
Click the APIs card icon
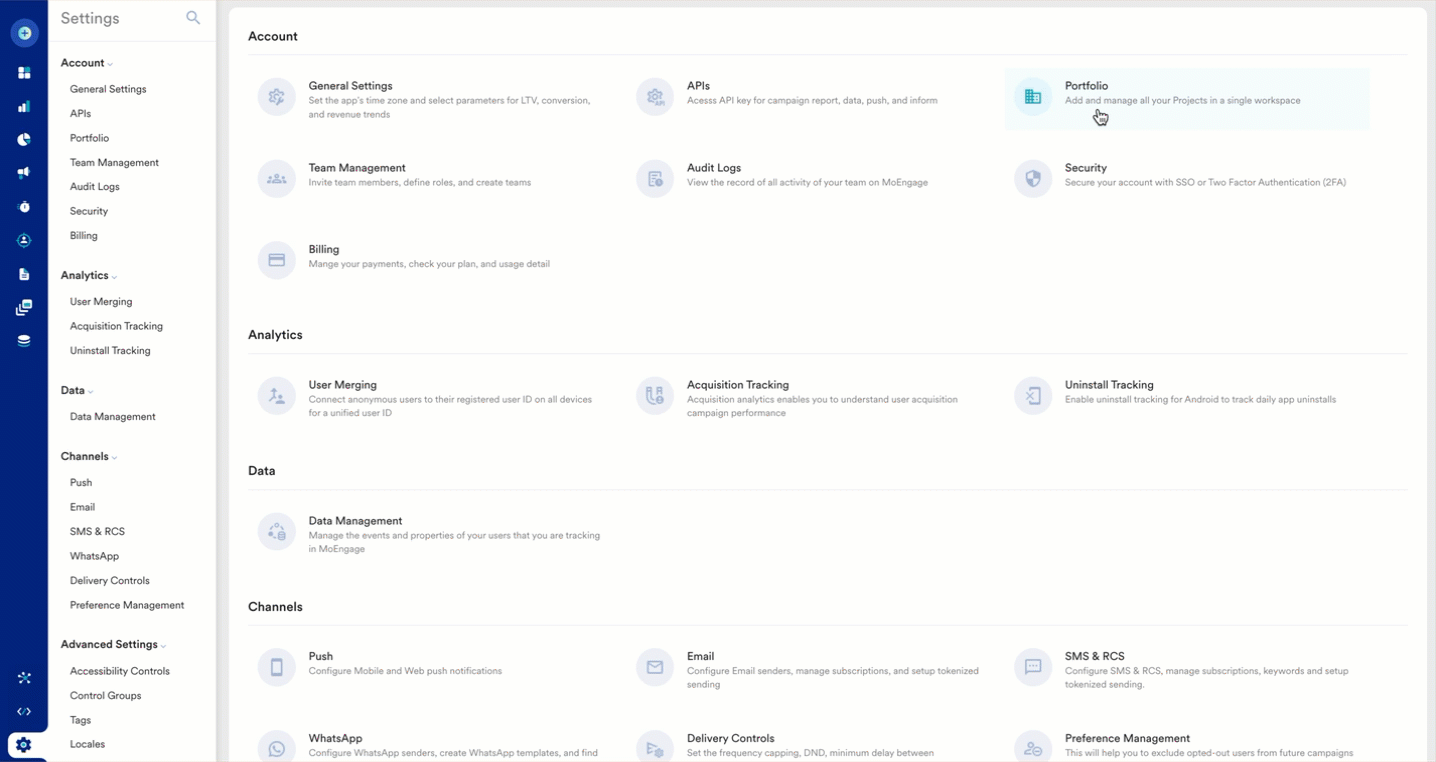tap(655, 97)
